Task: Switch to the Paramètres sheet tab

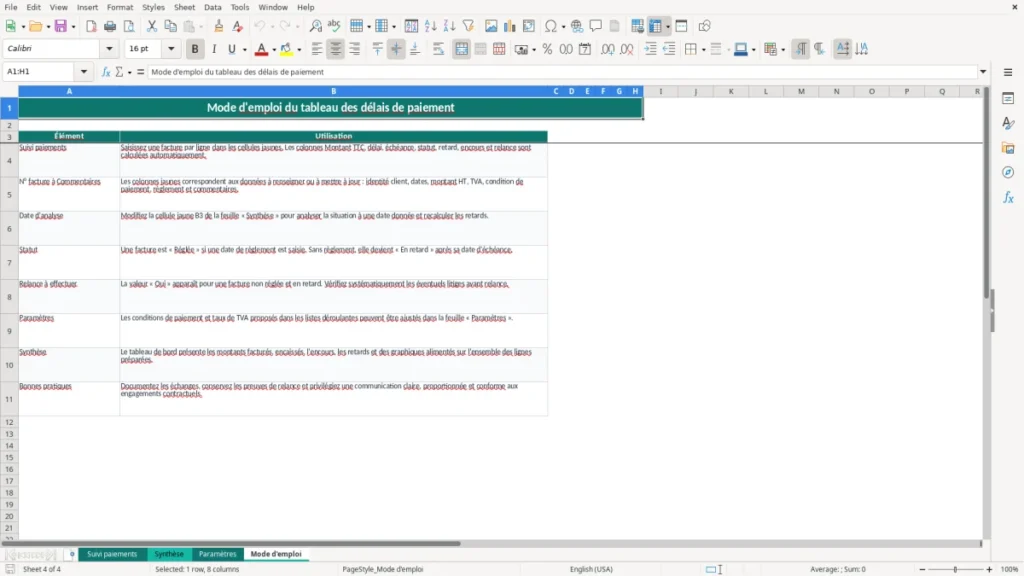Action: tap(217, 554)
